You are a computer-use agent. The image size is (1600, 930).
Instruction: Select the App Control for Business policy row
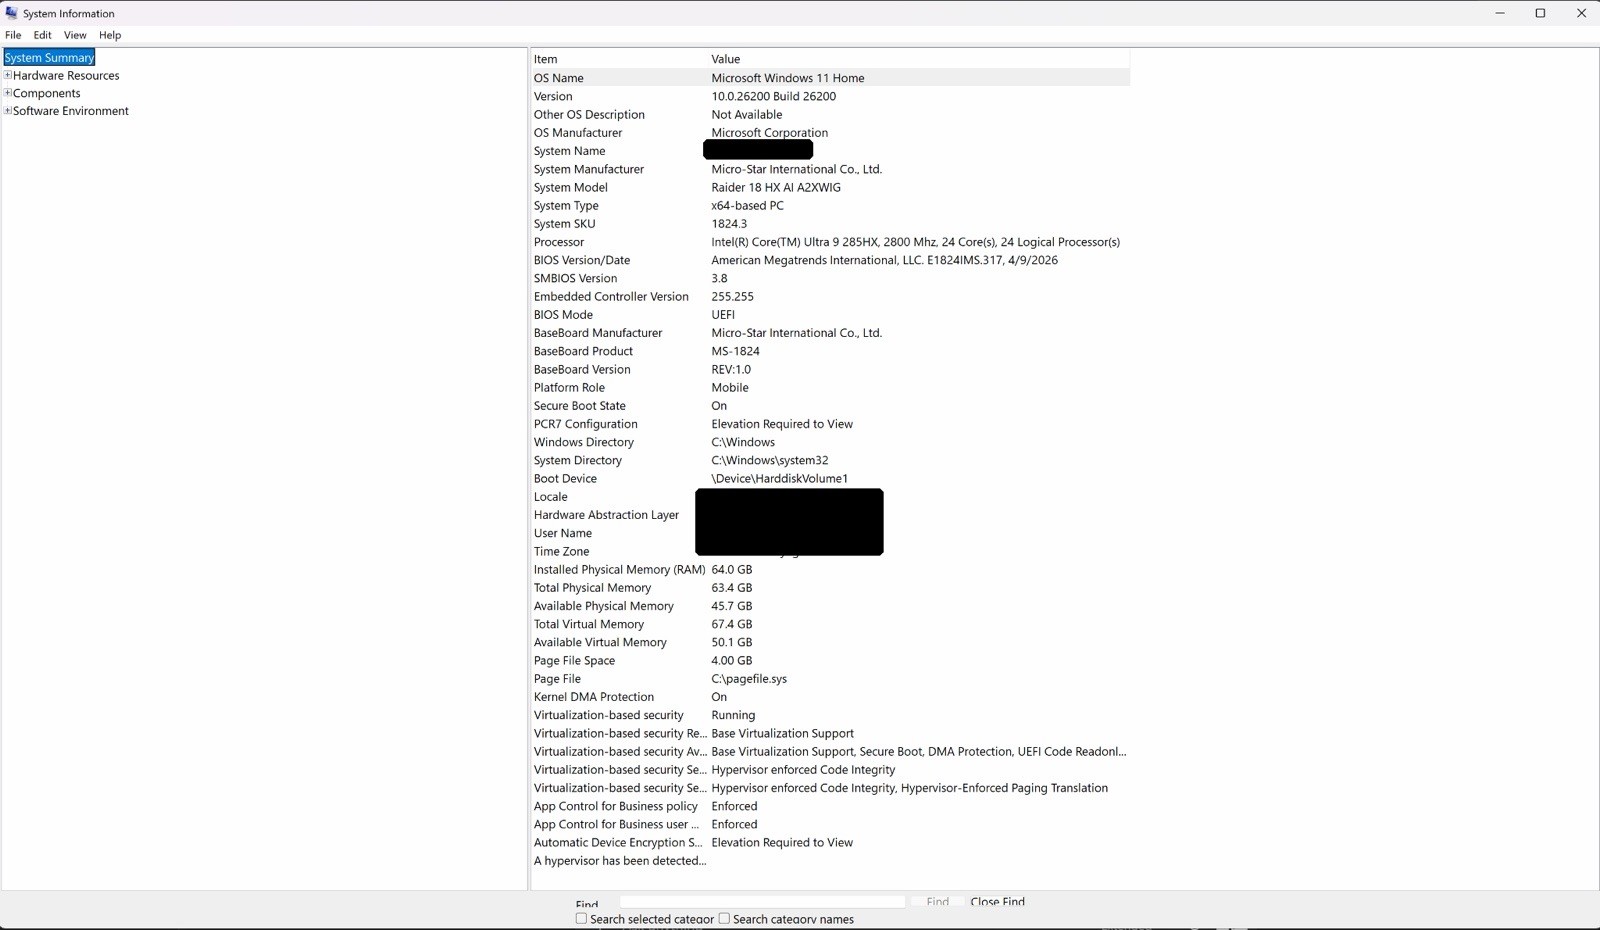coord(830,806)
